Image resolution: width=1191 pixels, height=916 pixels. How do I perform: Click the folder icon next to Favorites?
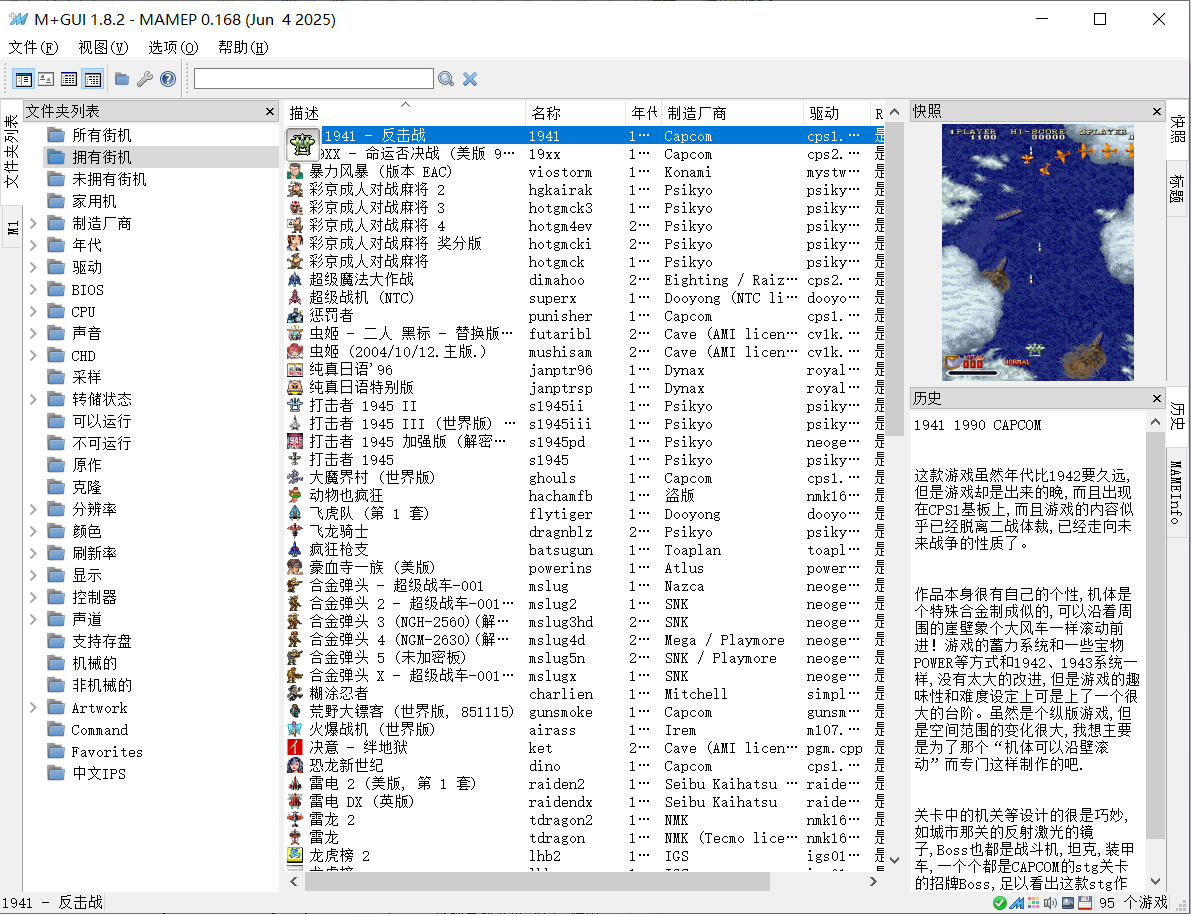tap(55, 751)
